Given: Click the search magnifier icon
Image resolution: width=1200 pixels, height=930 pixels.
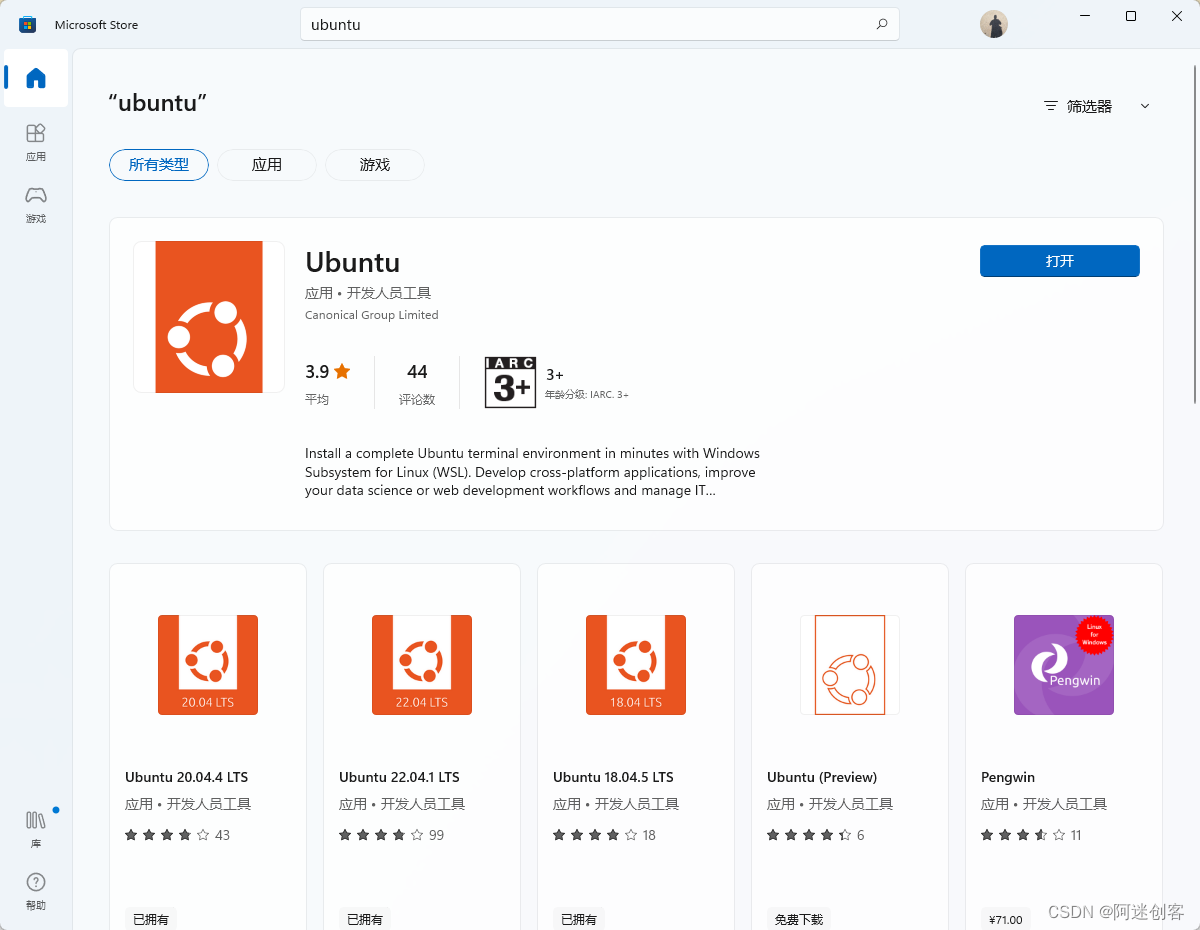Looking at the screenshot, I should pos(880,23).
